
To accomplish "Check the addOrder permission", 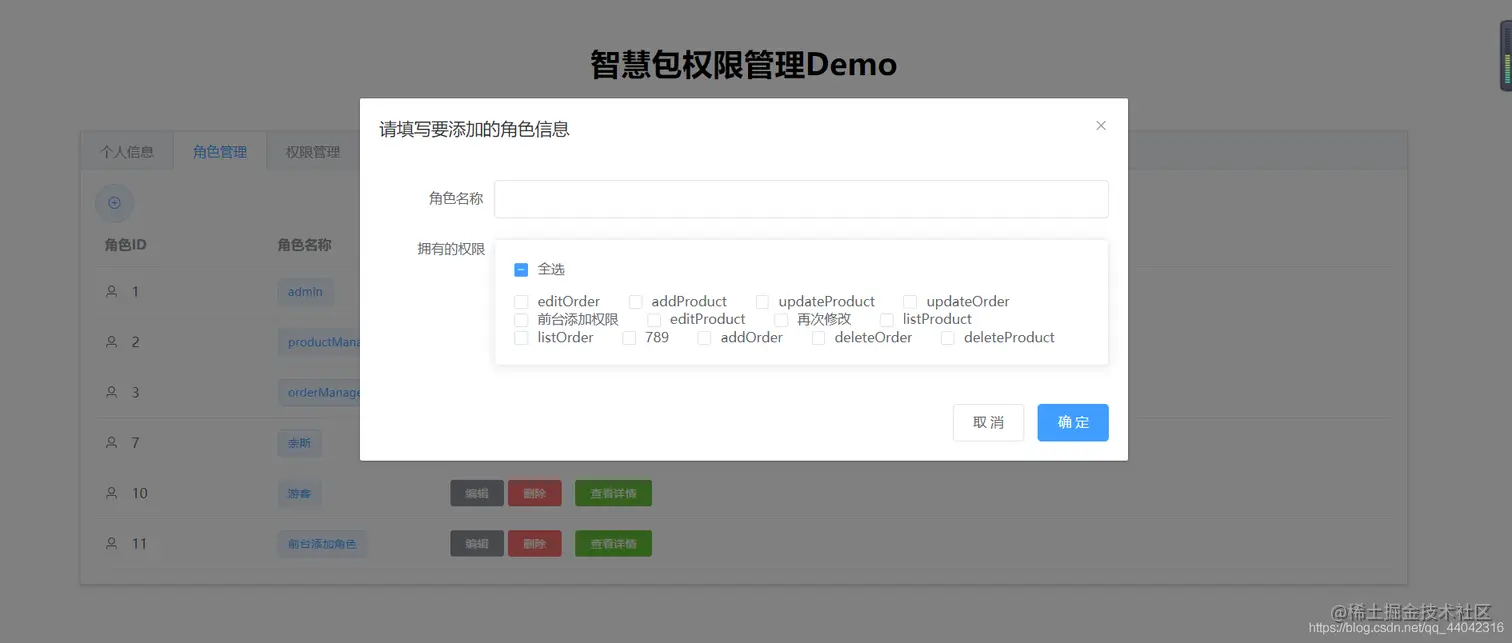I will pyautogui.click(x=704, y=338).
